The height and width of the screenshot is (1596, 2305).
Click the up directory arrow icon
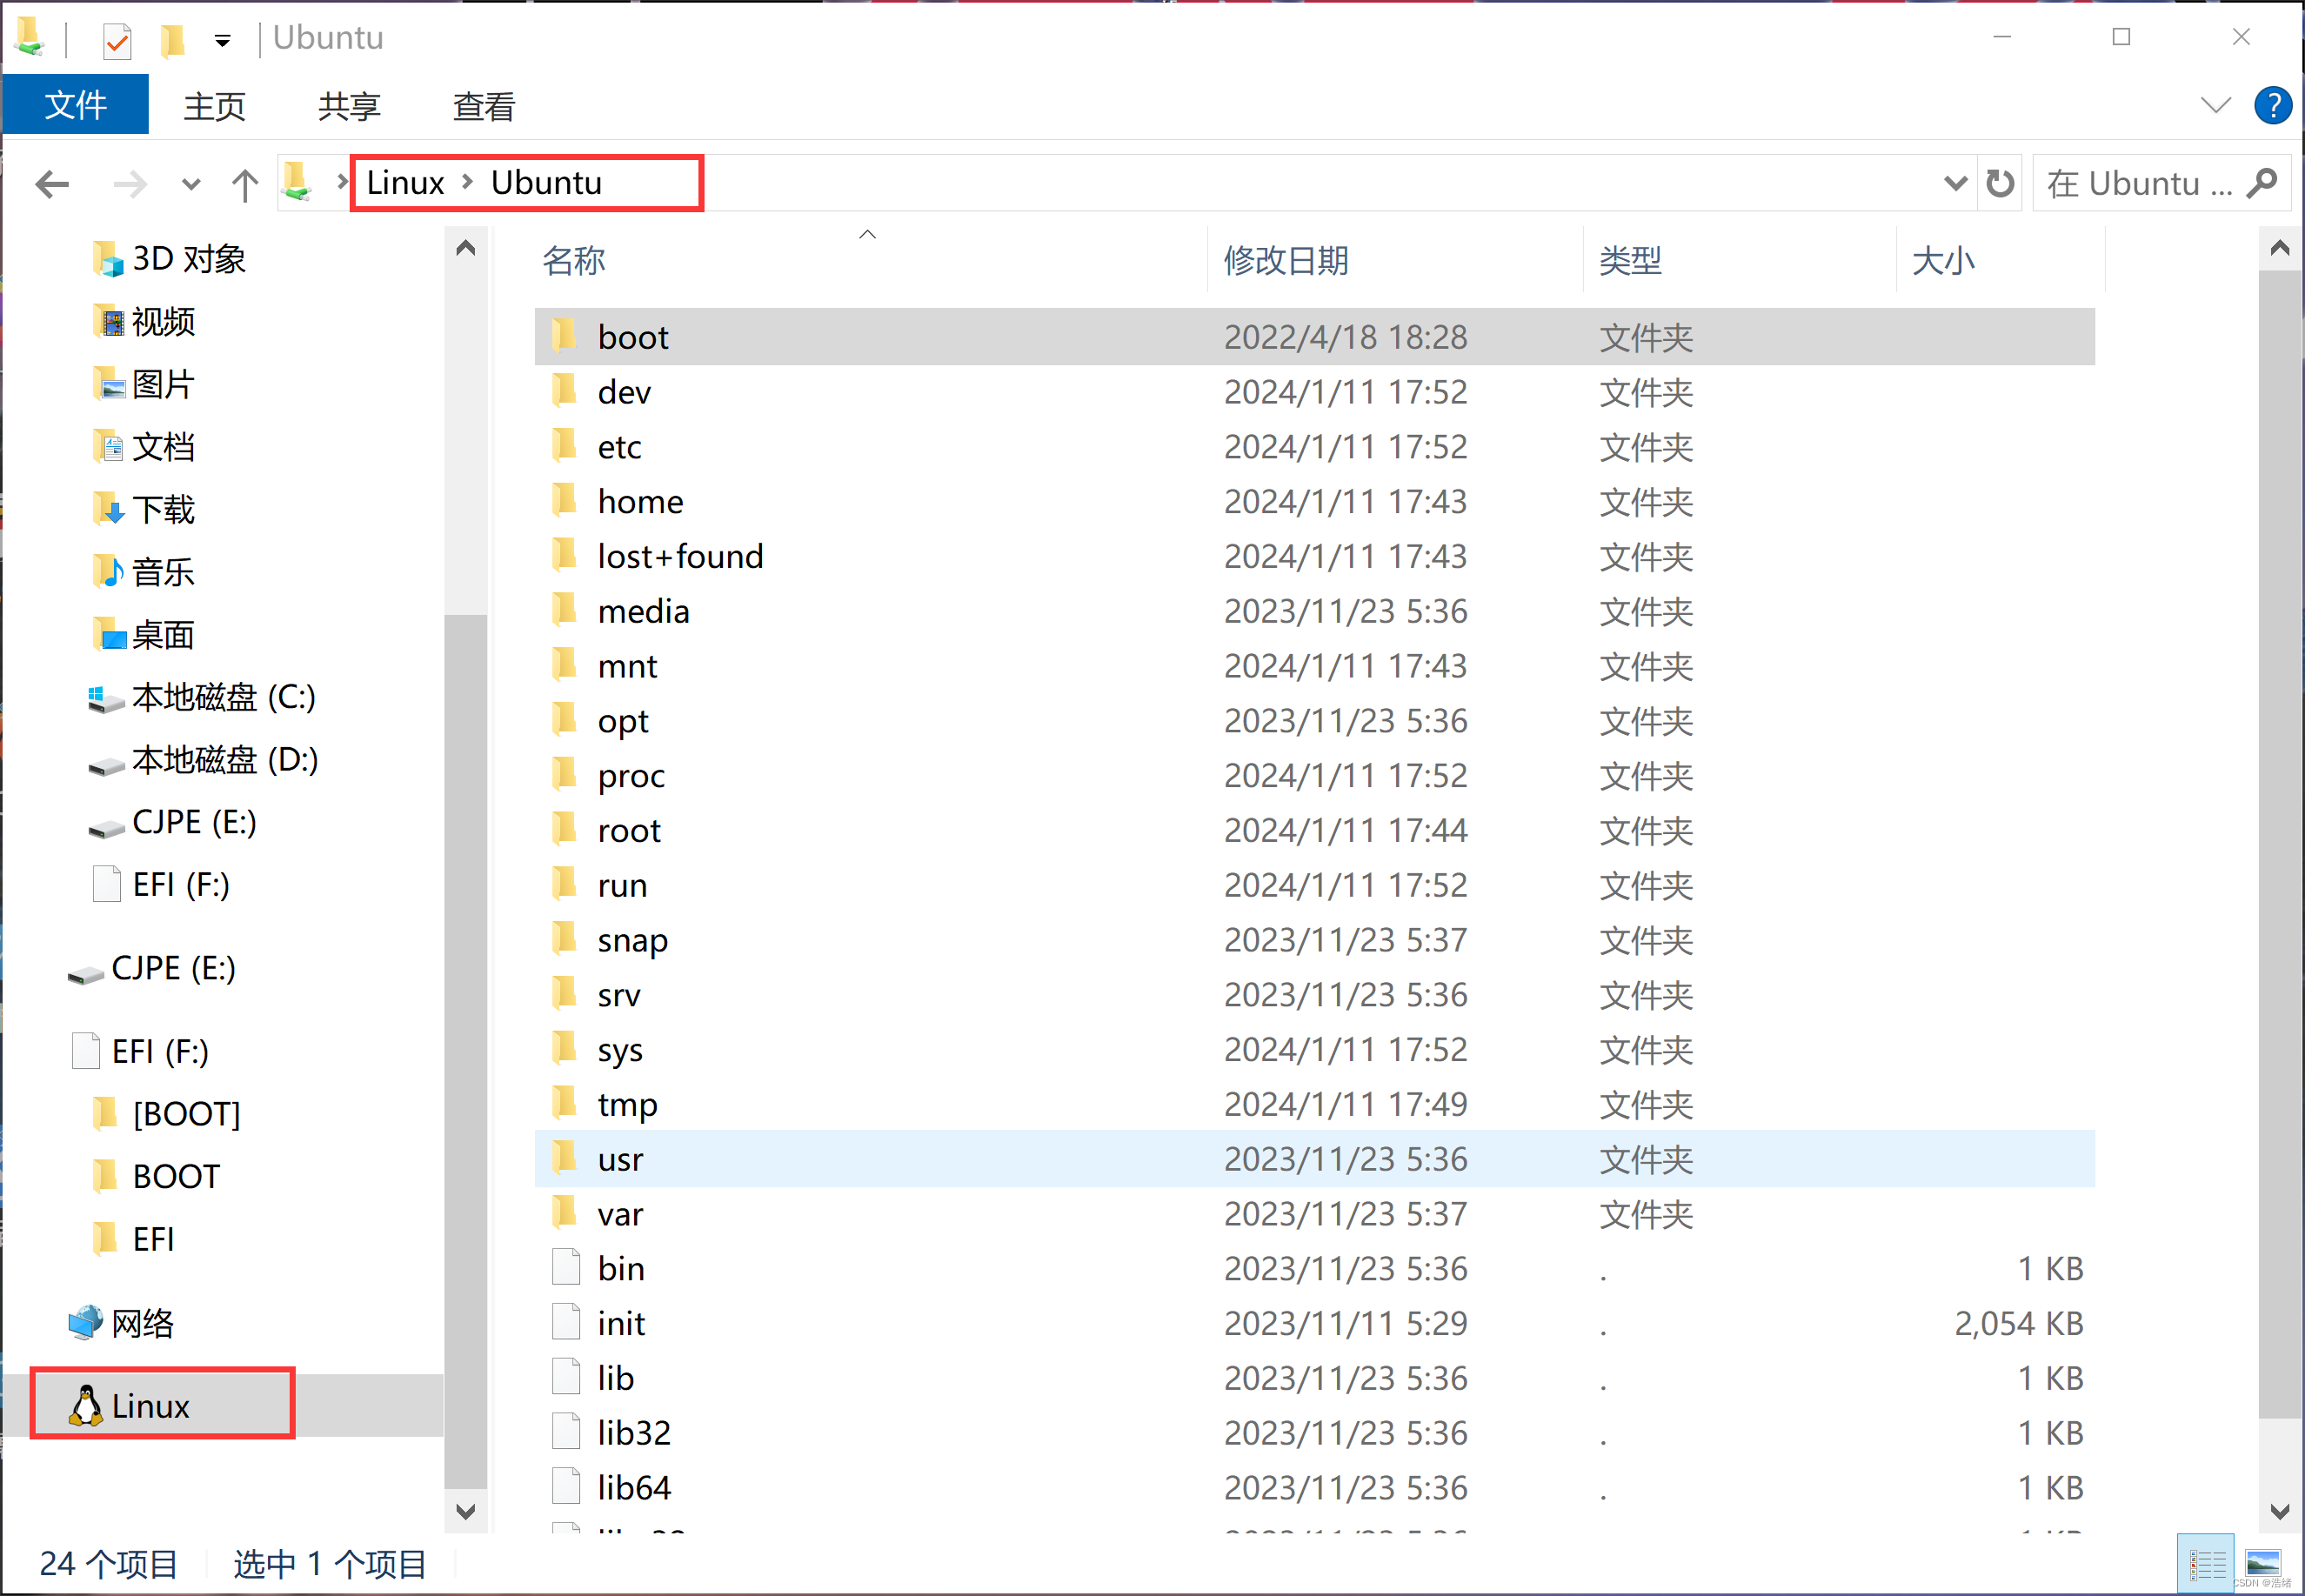point(244,178)
